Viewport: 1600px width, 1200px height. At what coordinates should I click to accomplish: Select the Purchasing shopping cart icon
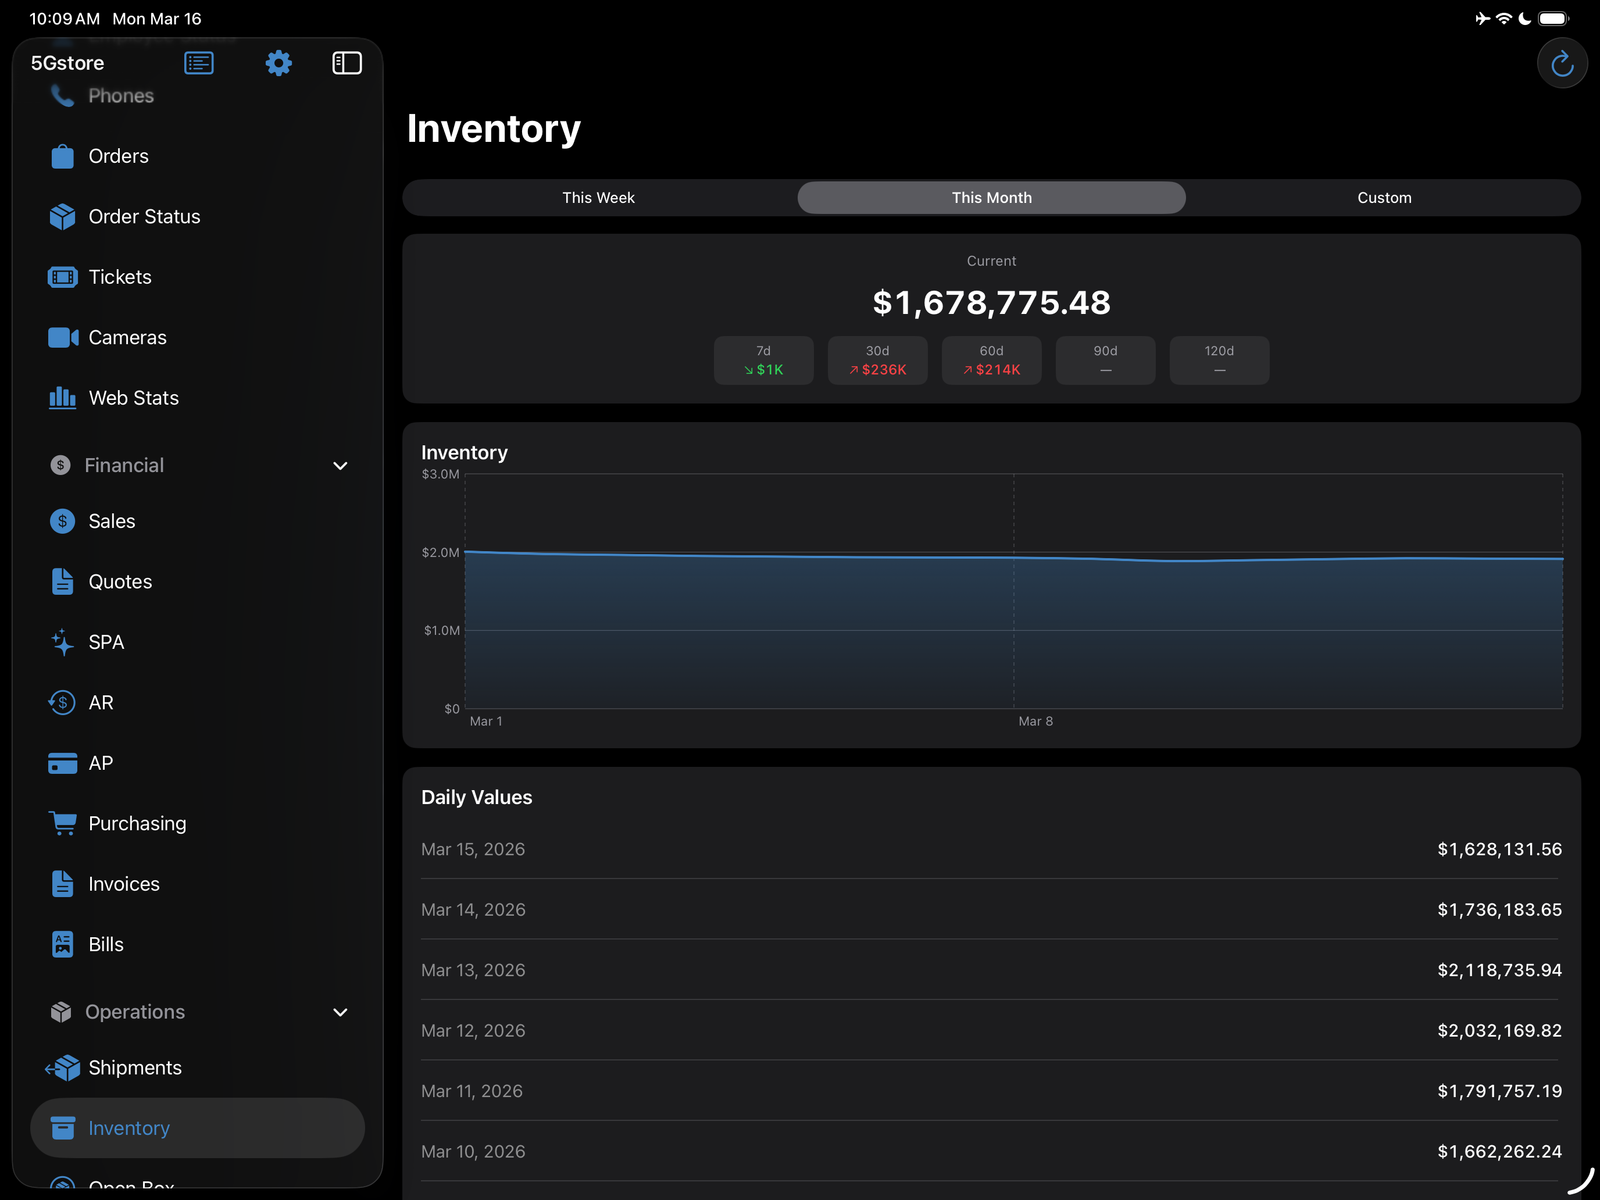point(62,823)
